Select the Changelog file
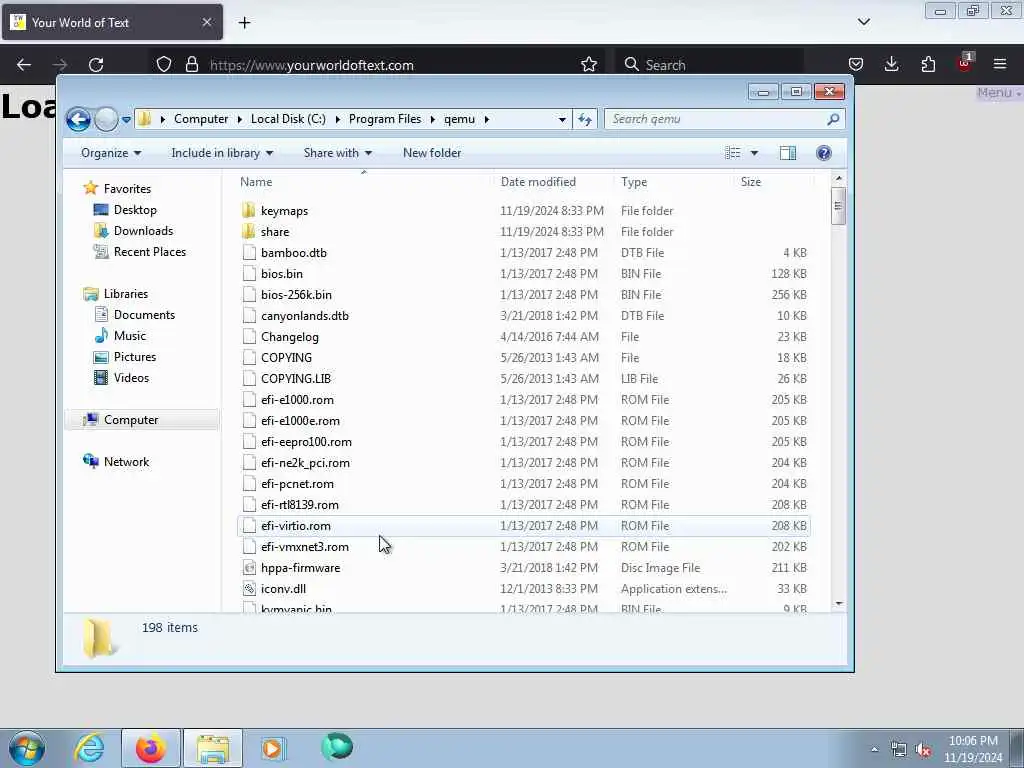Image resolution: width=1024 pixels, height=768 pixels. point(289,337)
